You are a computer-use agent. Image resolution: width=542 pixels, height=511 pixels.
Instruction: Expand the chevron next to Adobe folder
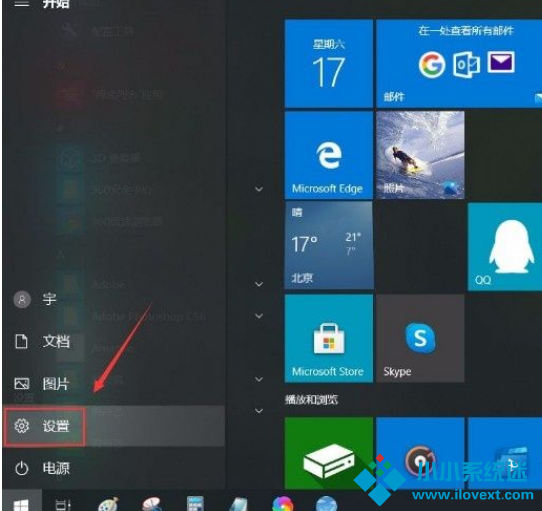(259, 284)
